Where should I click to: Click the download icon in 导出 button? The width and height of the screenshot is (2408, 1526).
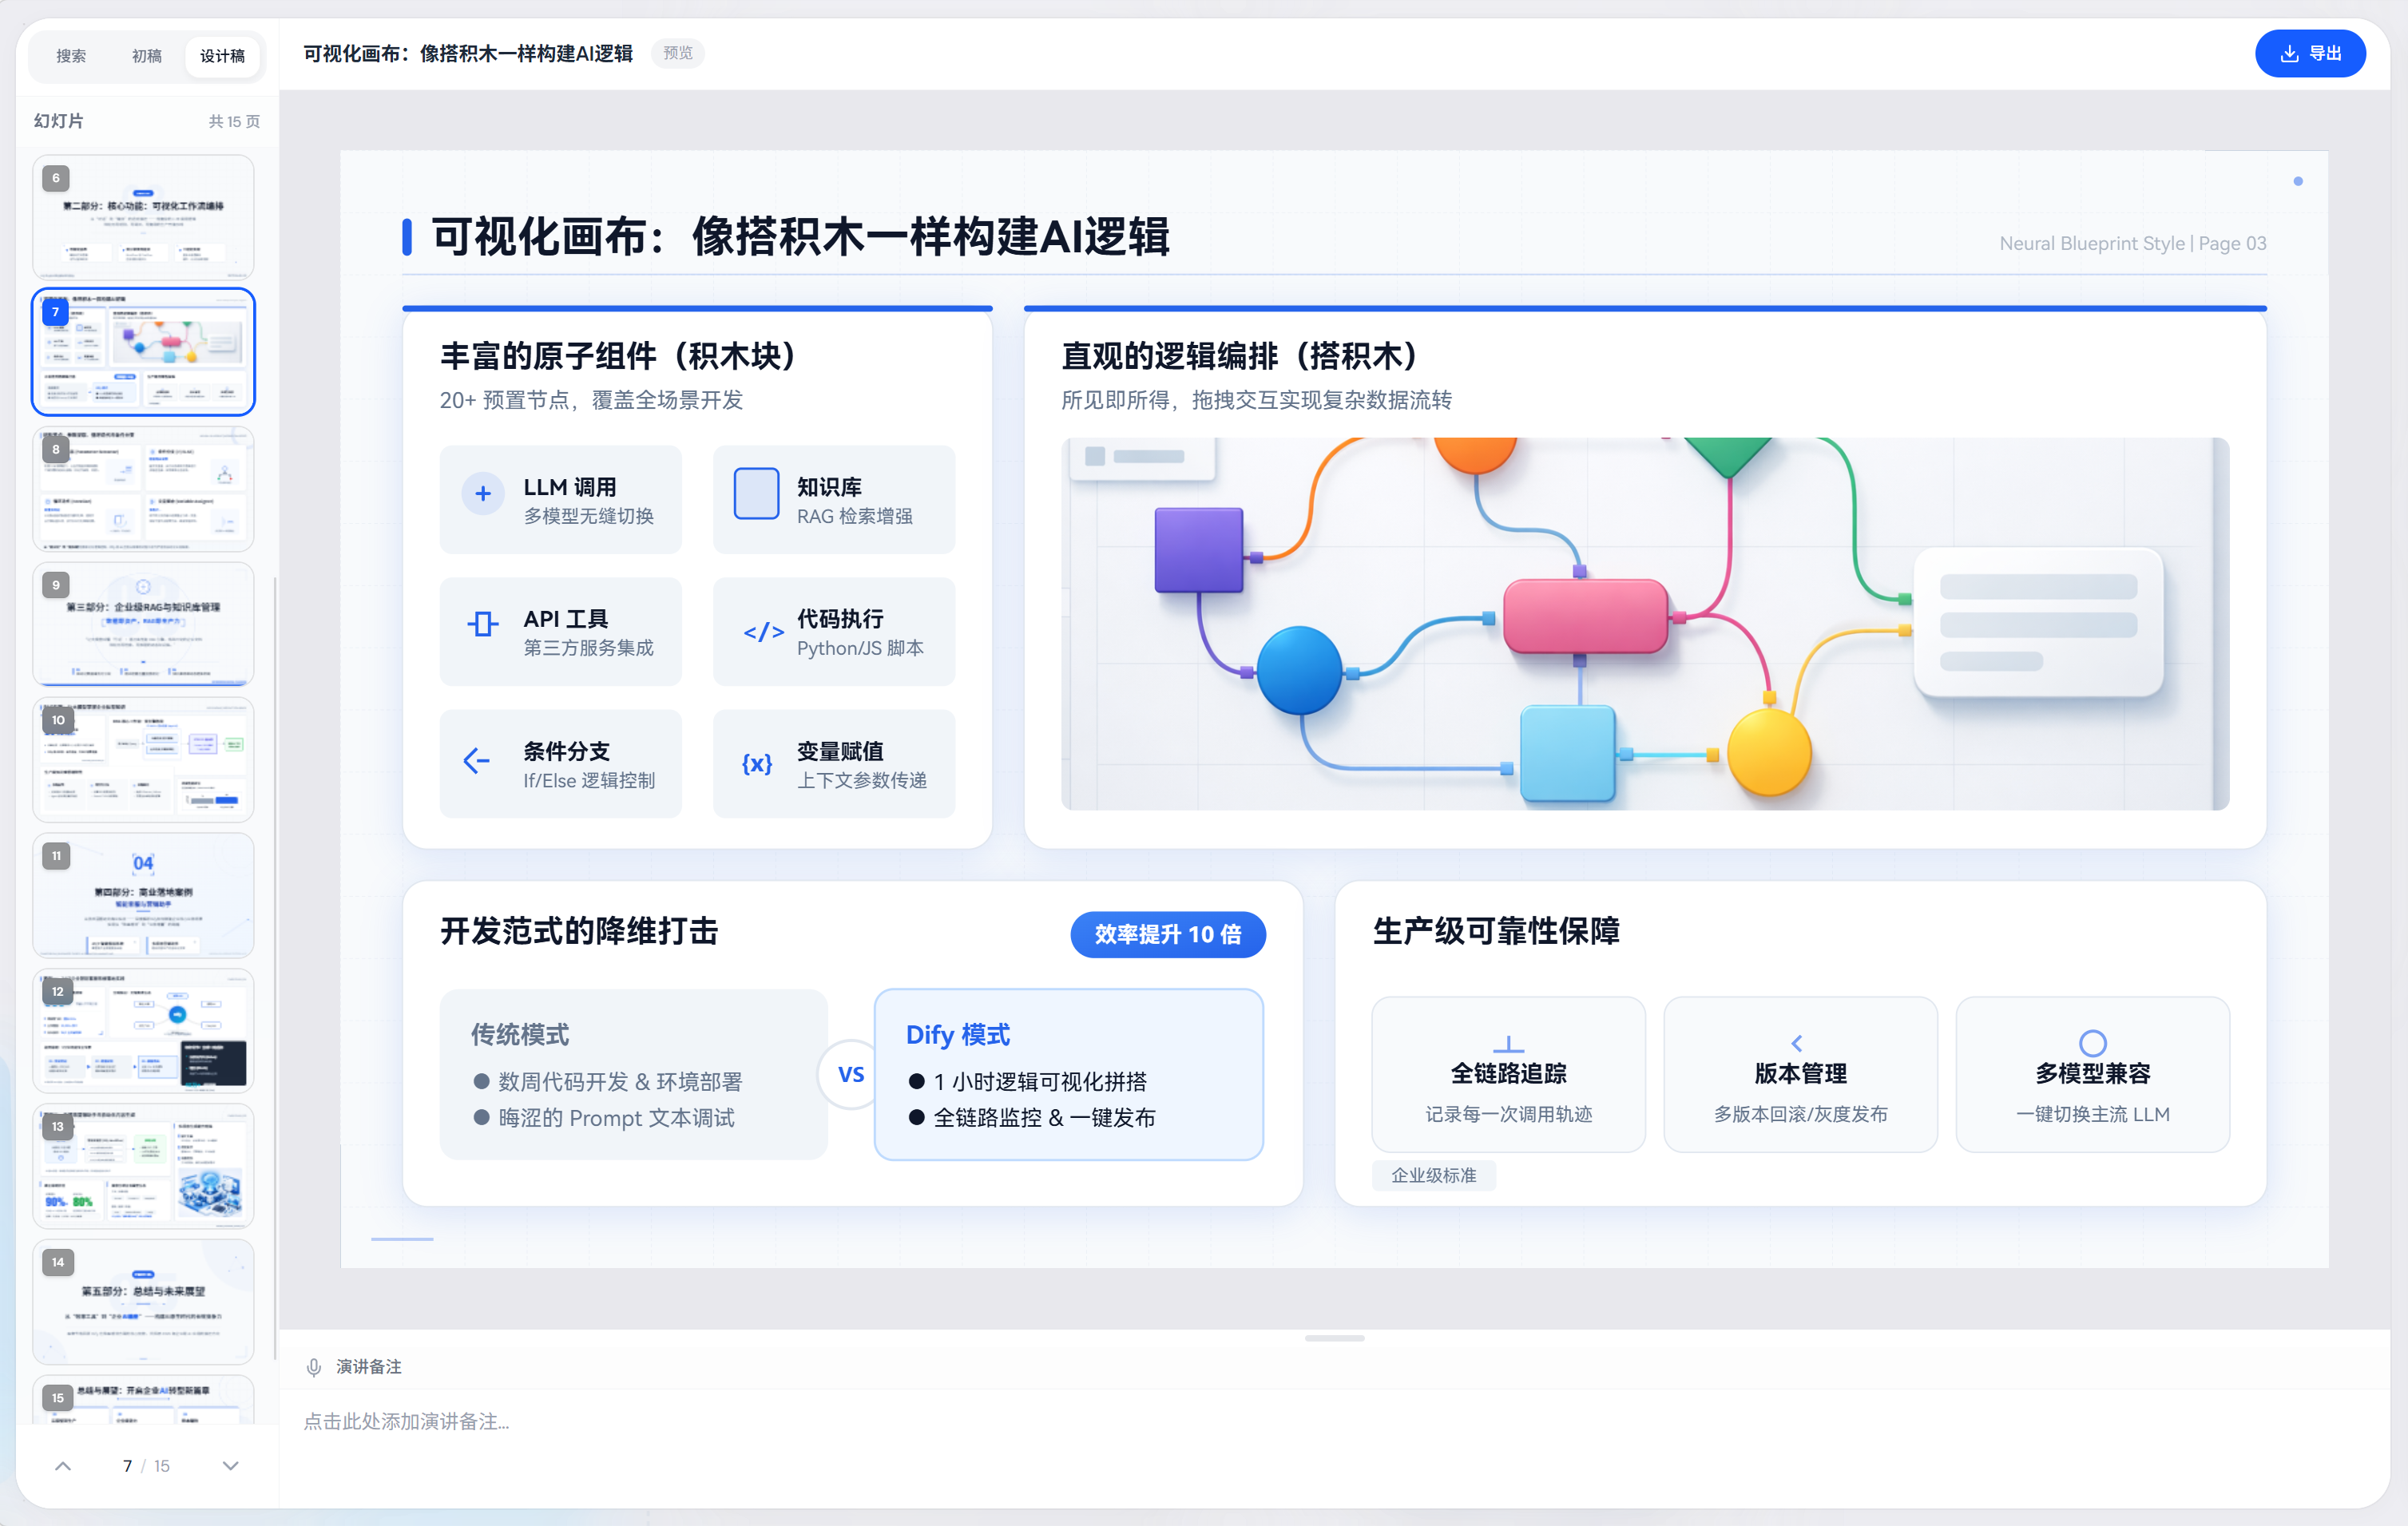tap(2289, 54)
